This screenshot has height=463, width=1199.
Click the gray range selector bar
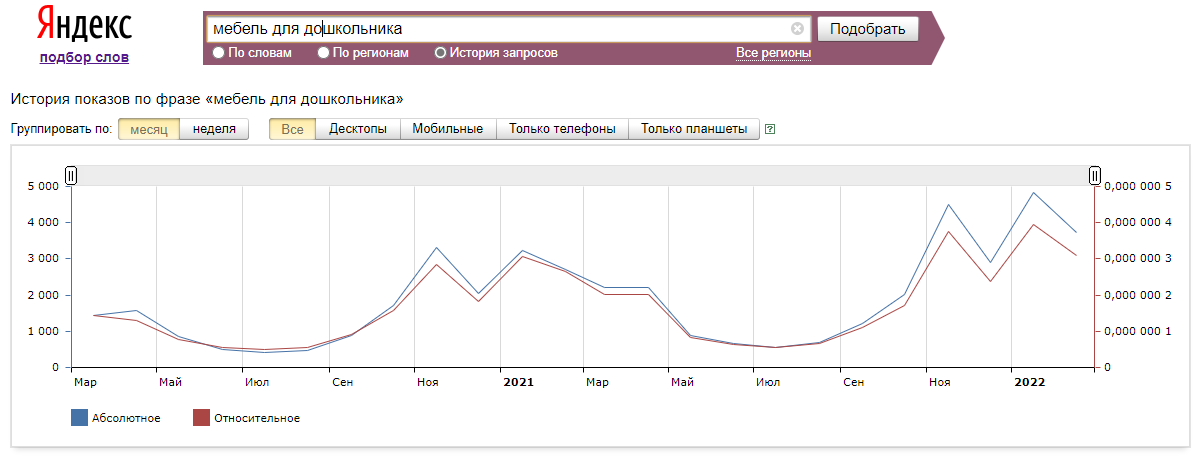point(583,175)
